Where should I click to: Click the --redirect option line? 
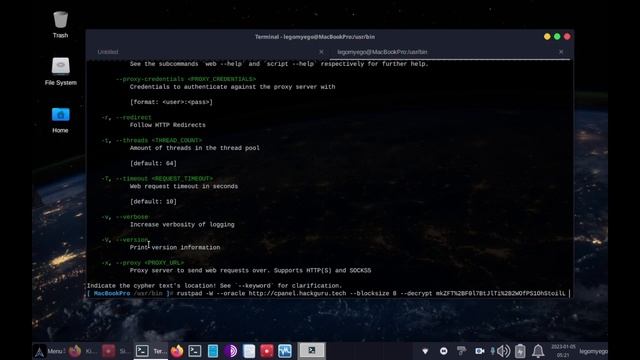tap(127, 118)
